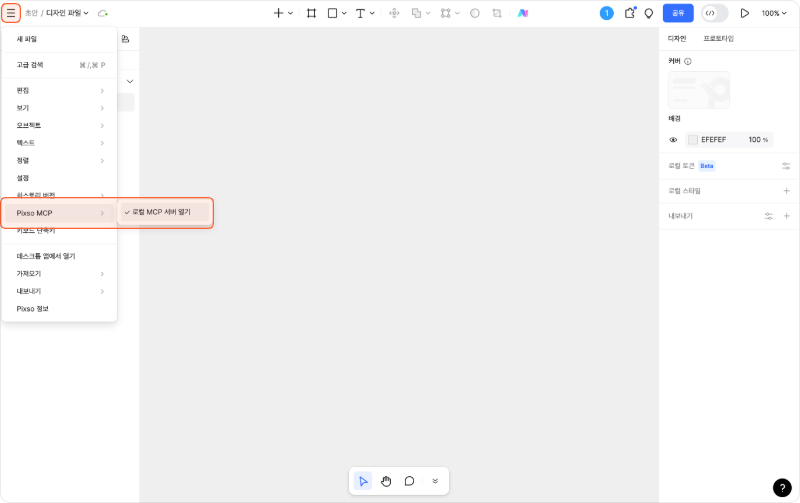
Task: Toggle the 로컬 MCP 서버 열기 checked item
Action: click(163, 212)
